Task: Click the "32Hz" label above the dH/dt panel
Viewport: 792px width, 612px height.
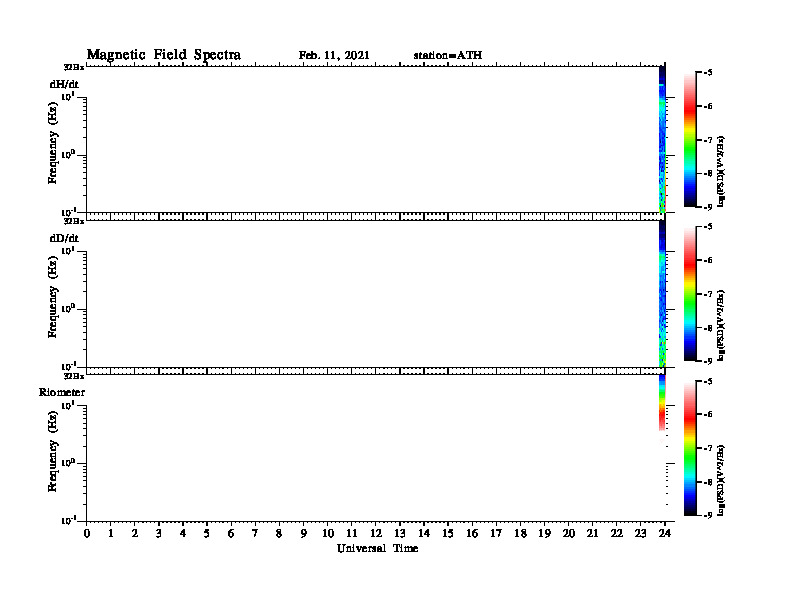Action: pyautogui.click(x=74, y=67)
